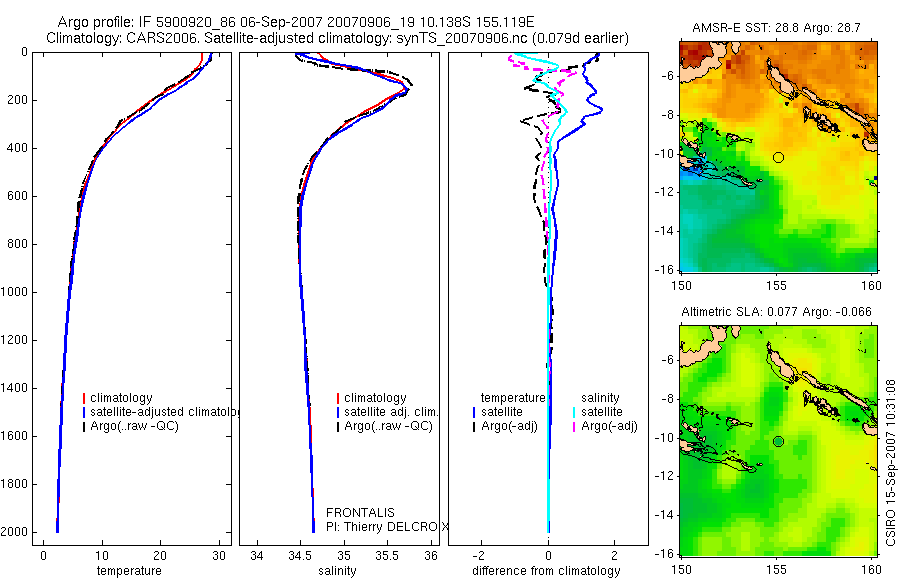The image size is (900, 580).
Task: Click the -10 latitude tick on the SST map
Action: coord(664,153)
